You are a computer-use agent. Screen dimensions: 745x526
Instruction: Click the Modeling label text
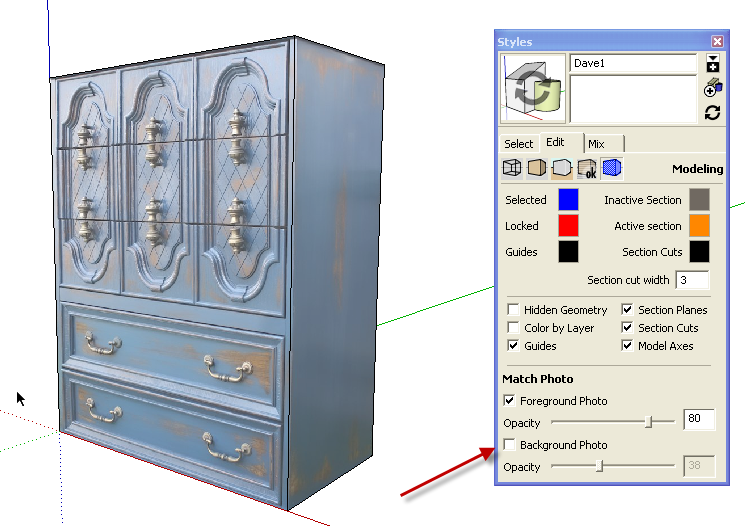pyautogui.click(x=697, y=169)
